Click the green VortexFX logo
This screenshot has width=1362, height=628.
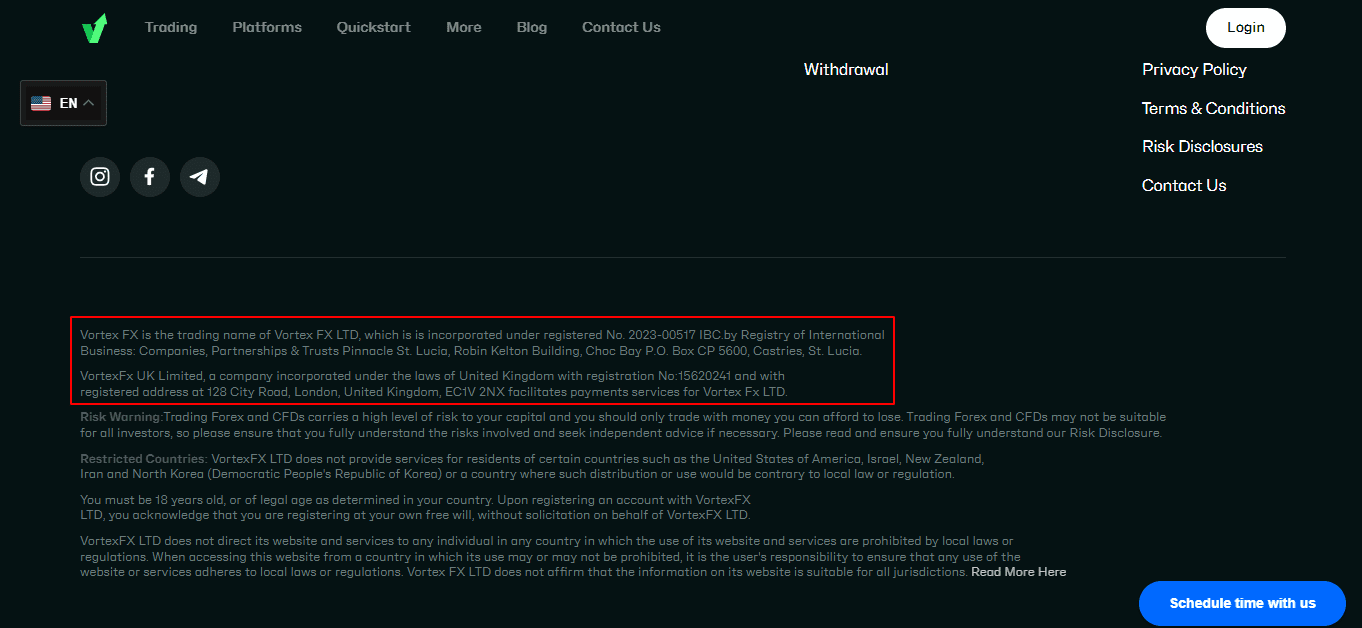coord(94,27)
